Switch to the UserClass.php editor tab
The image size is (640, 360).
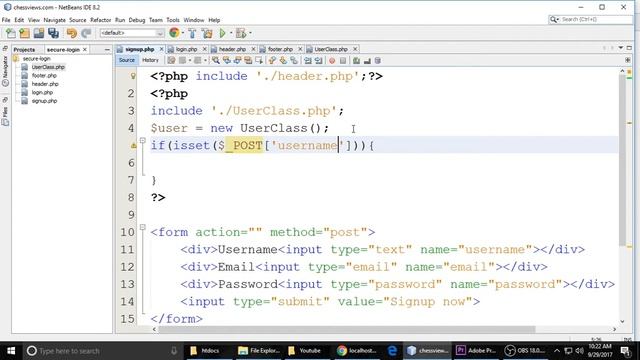pyautogui.click(x=331, y=49)
